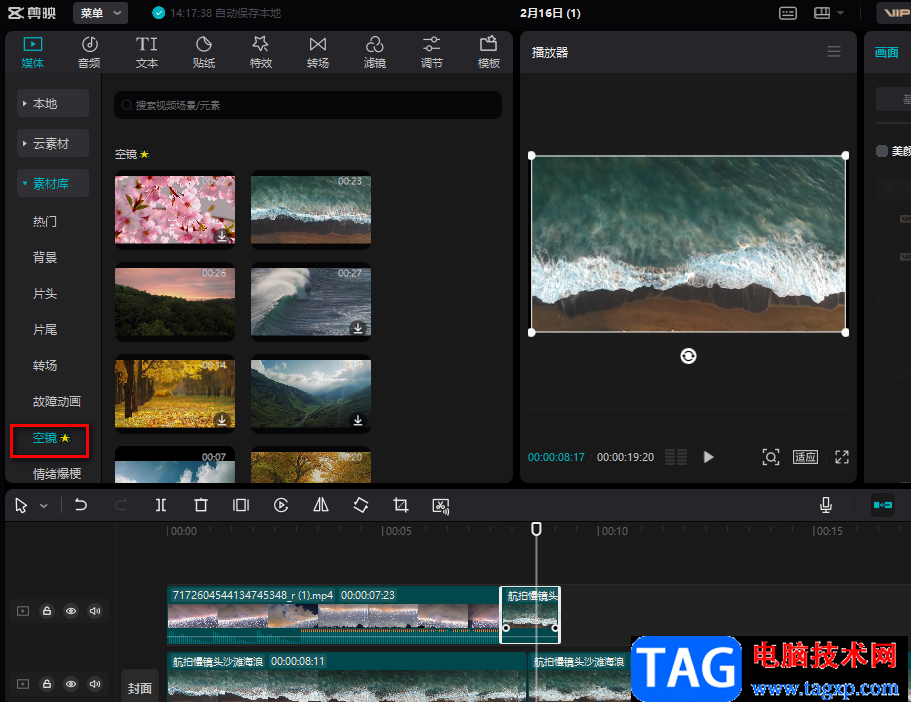Collapse the 素材库 section
The width and height of the screenshot is (911, 702).
coord(53,184)
